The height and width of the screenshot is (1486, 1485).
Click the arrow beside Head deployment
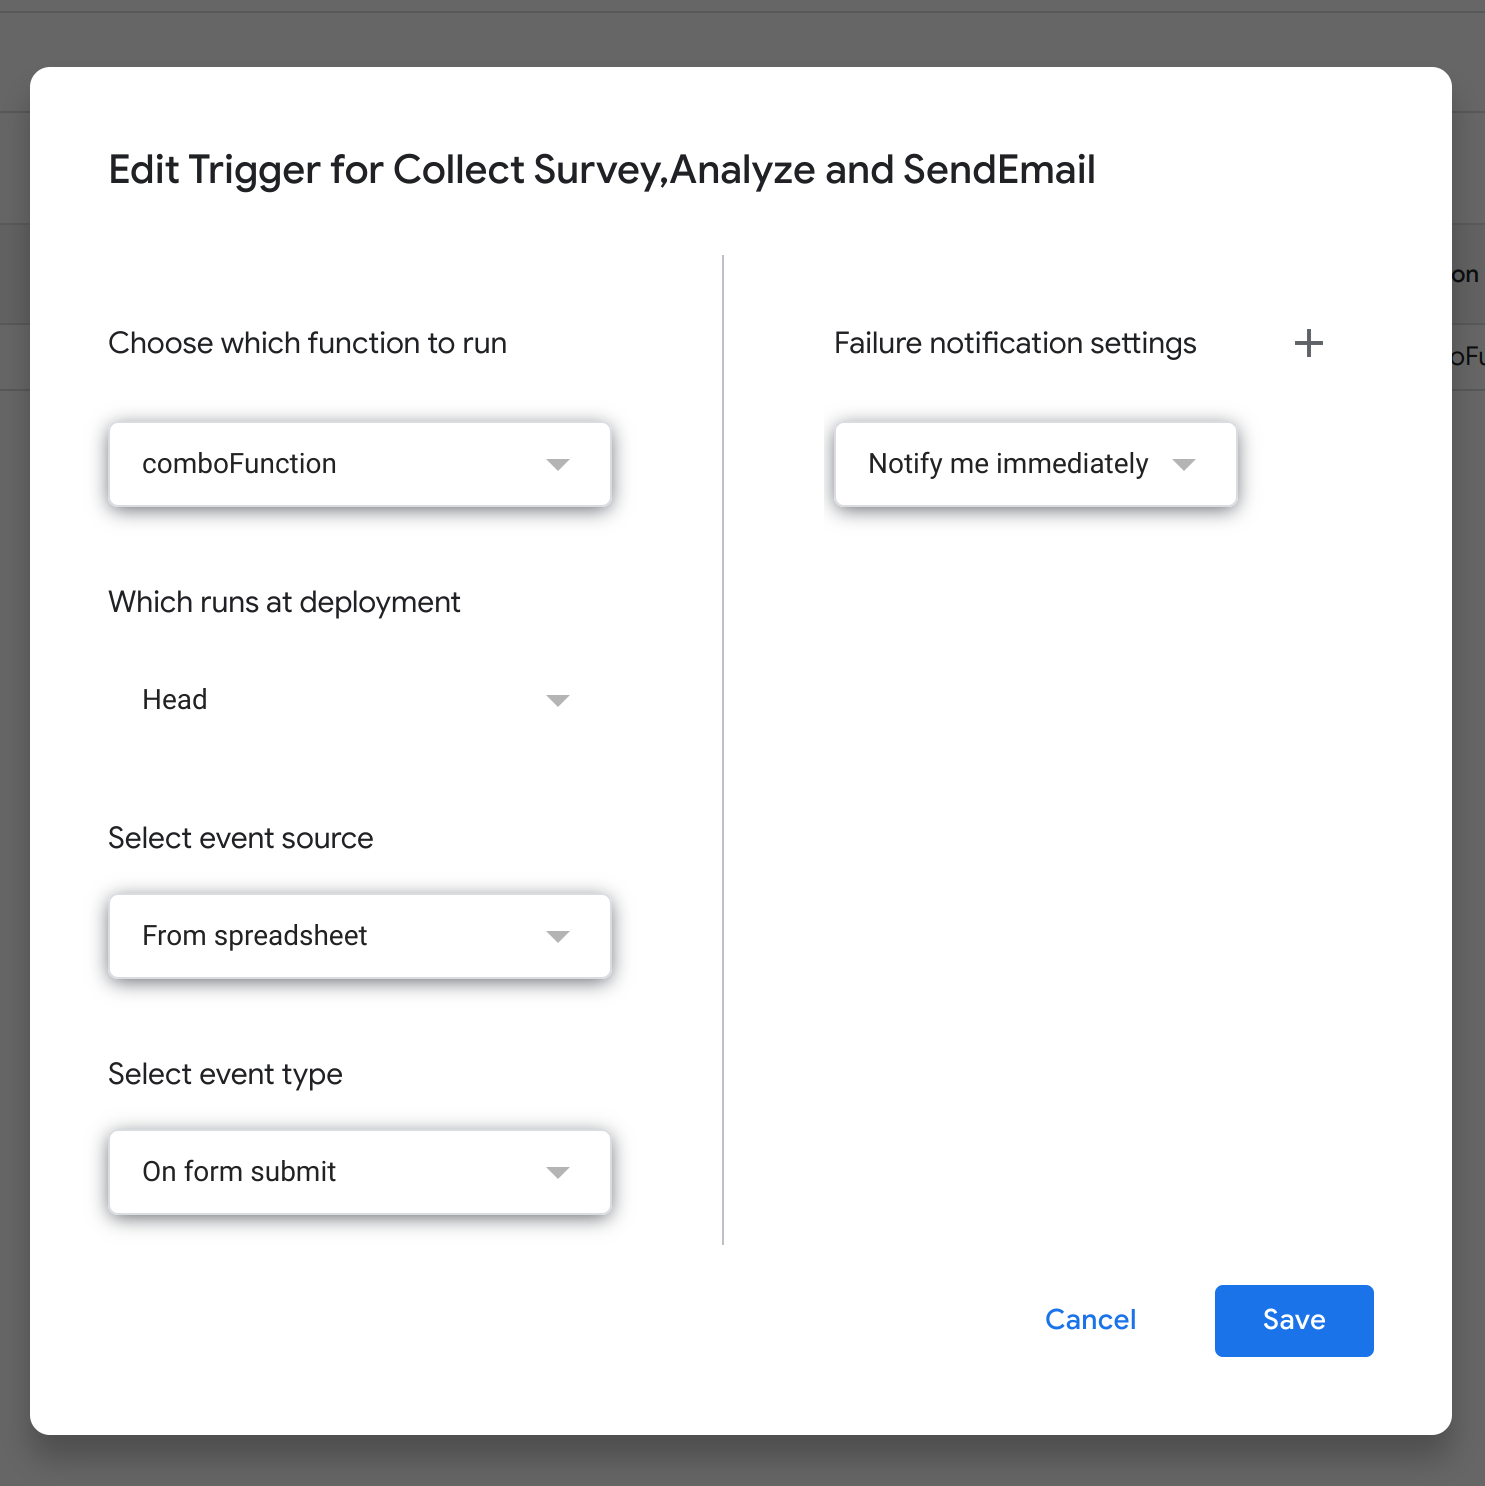click(x=558, y=700)
